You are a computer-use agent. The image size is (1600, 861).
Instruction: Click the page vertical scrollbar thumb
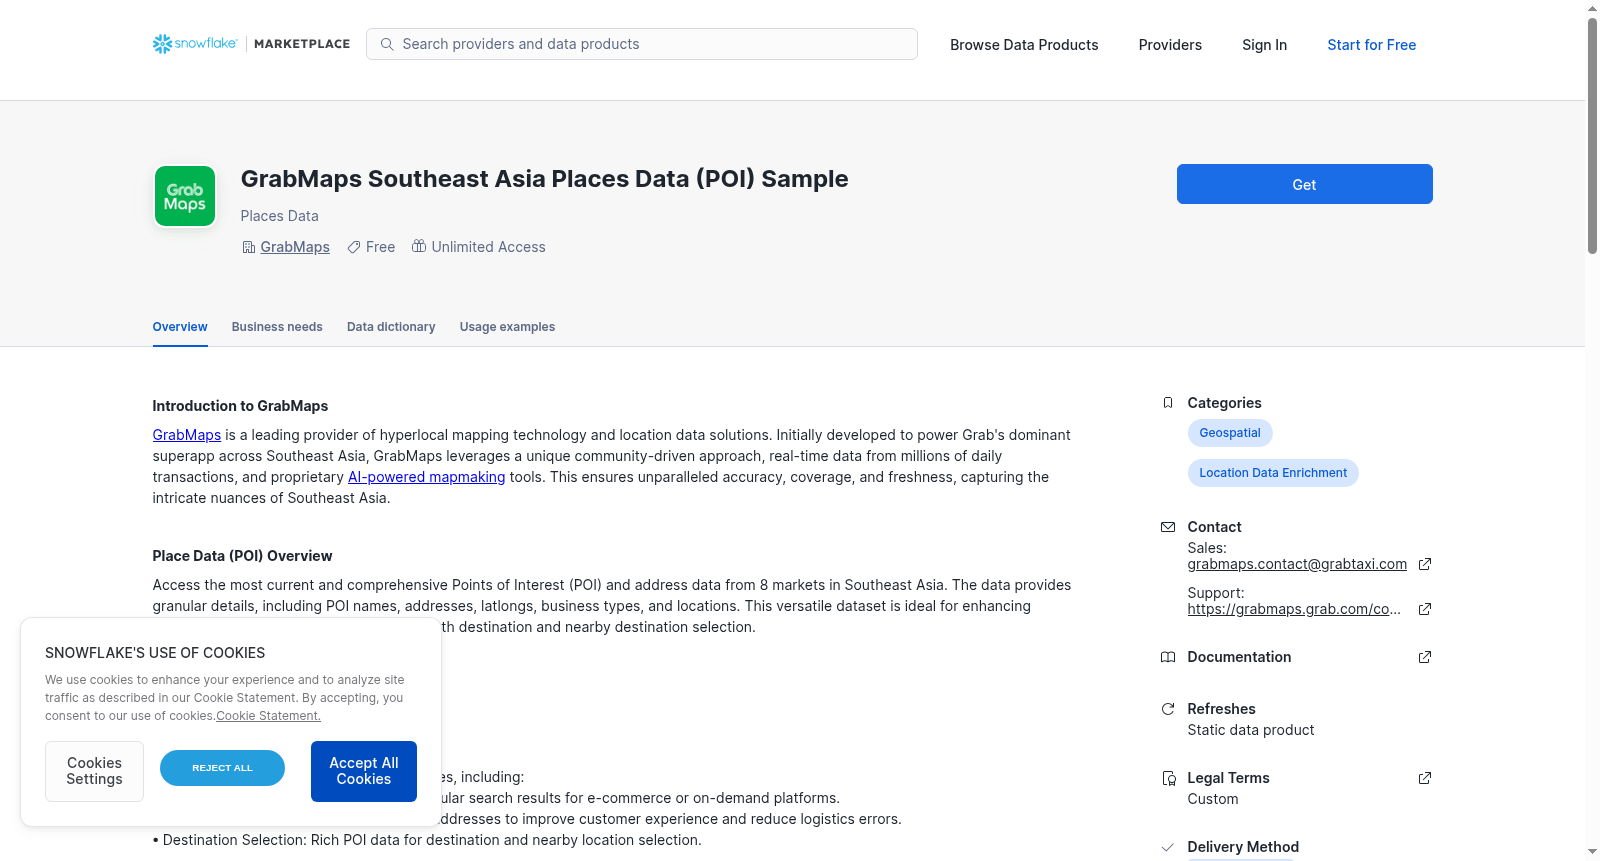1592,136
